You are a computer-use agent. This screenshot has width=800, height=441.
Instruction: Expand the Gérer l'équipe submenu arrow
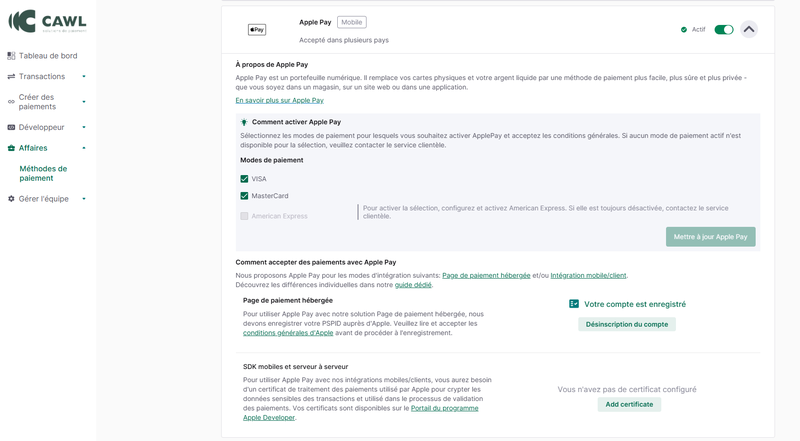84,199
